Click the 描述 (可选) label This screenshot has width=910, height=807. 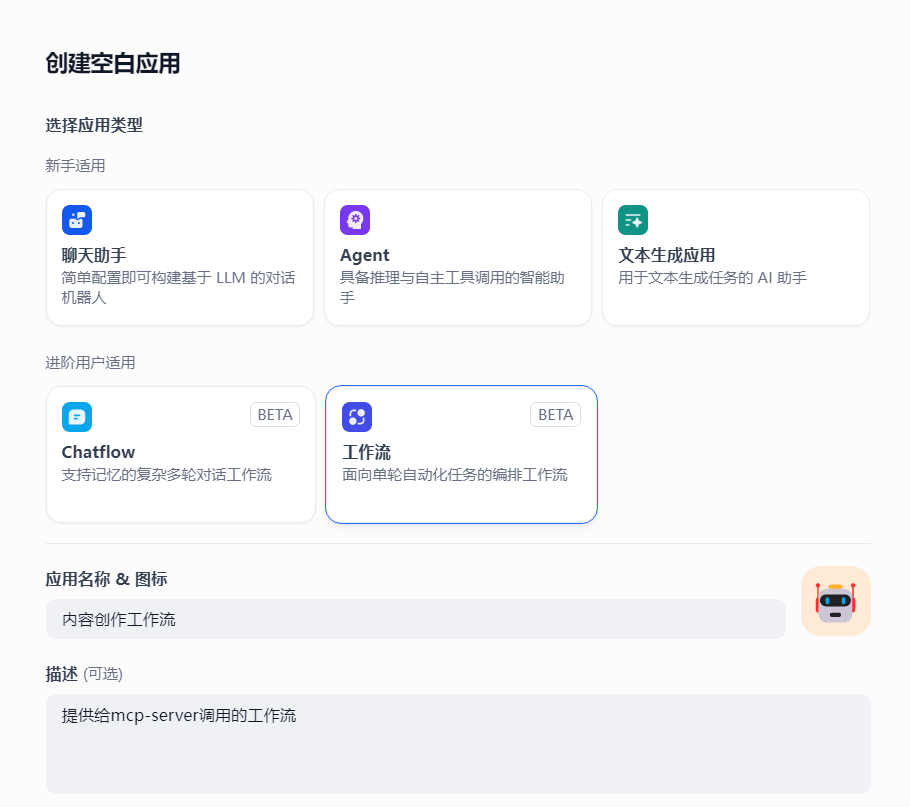pyautogui.click(x=84, y=674)
